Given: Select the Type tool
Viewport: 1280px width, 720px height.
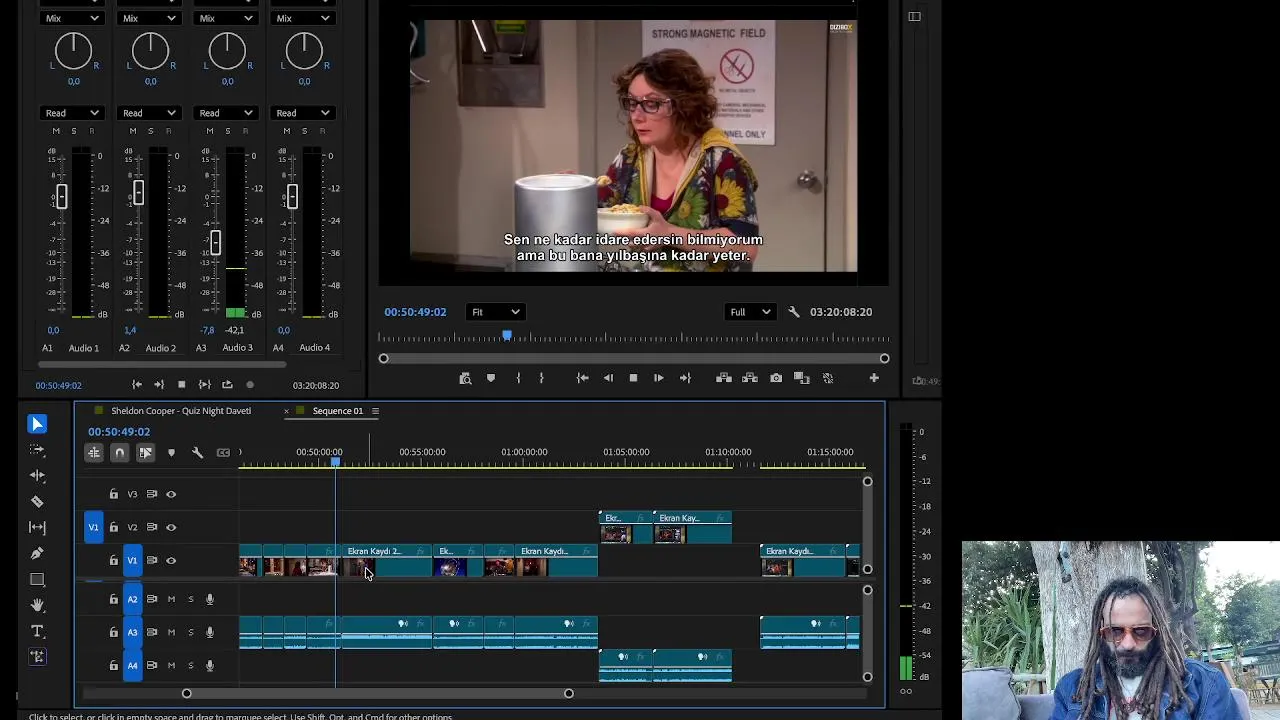Looking at the screenshot, I should point(37,631).
